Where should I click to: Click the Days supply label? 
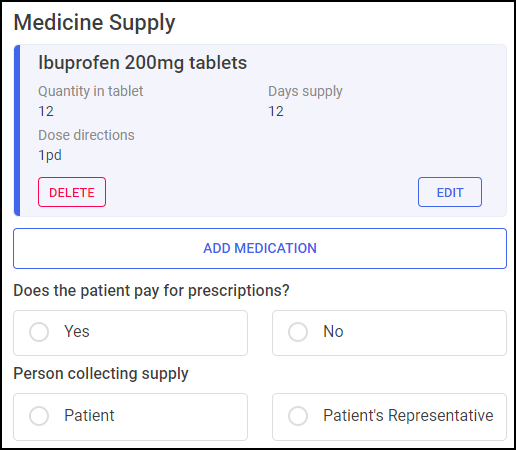click(305, 91)
